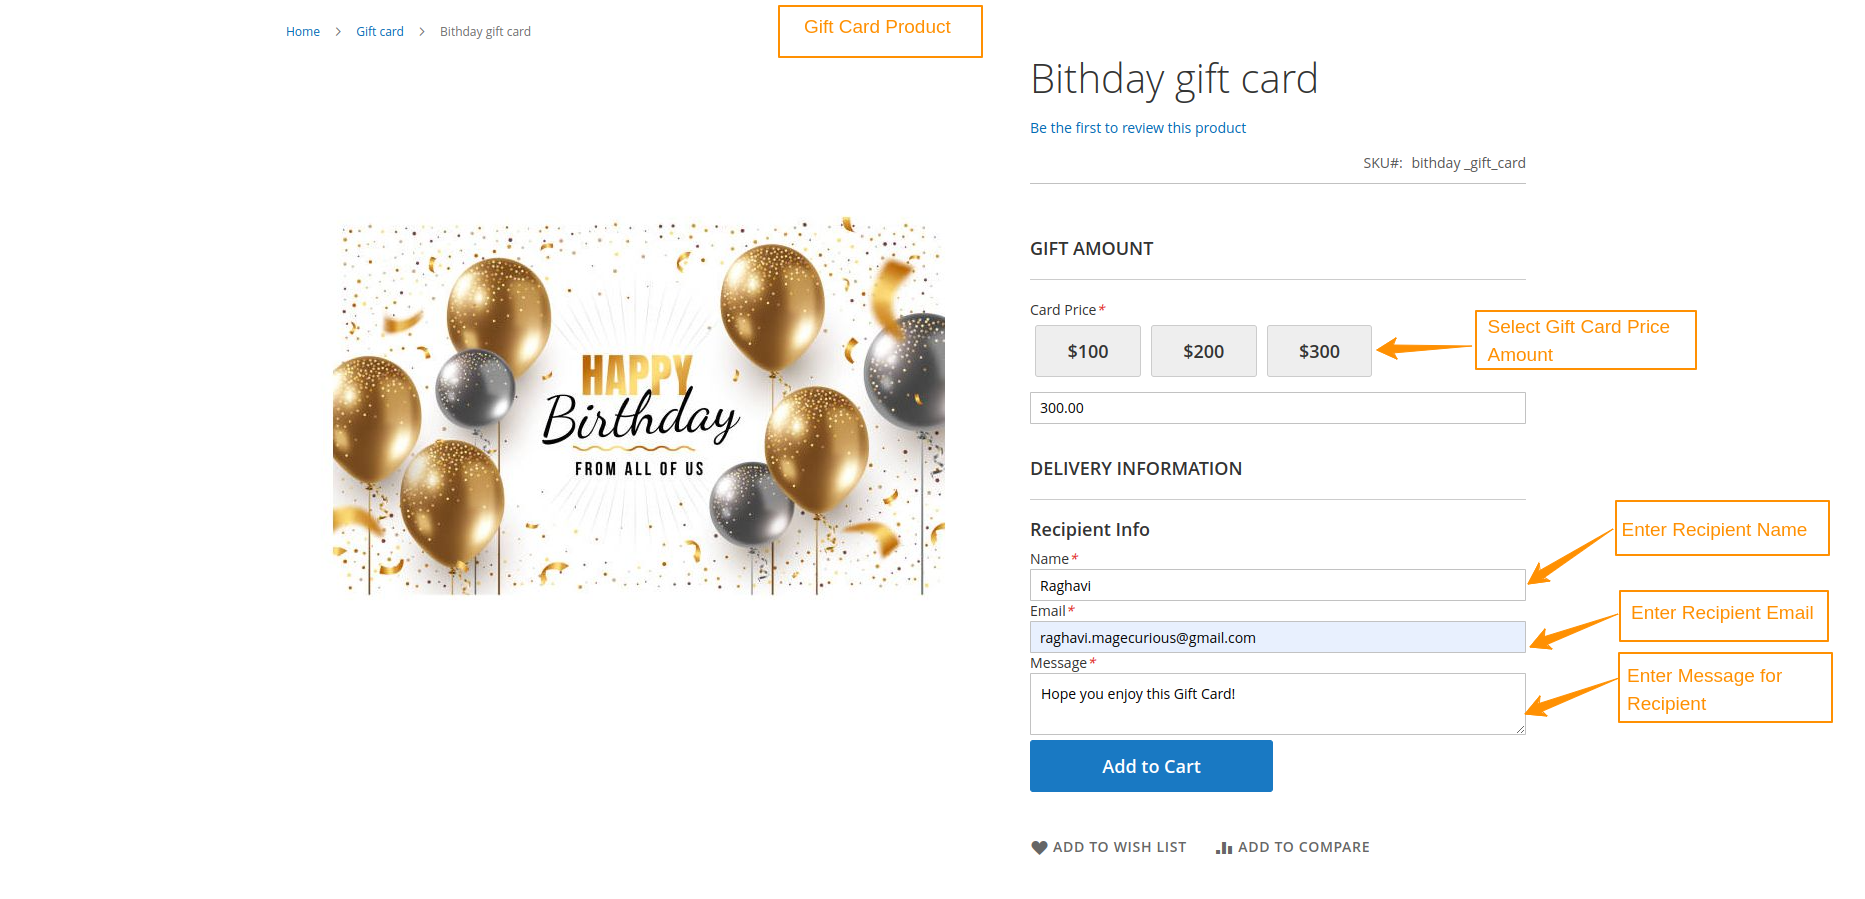Navigate to Home via the breadcrumb
Image resolution: width=1865 pixels, height=899 pixels.
[x=302, y=31]
